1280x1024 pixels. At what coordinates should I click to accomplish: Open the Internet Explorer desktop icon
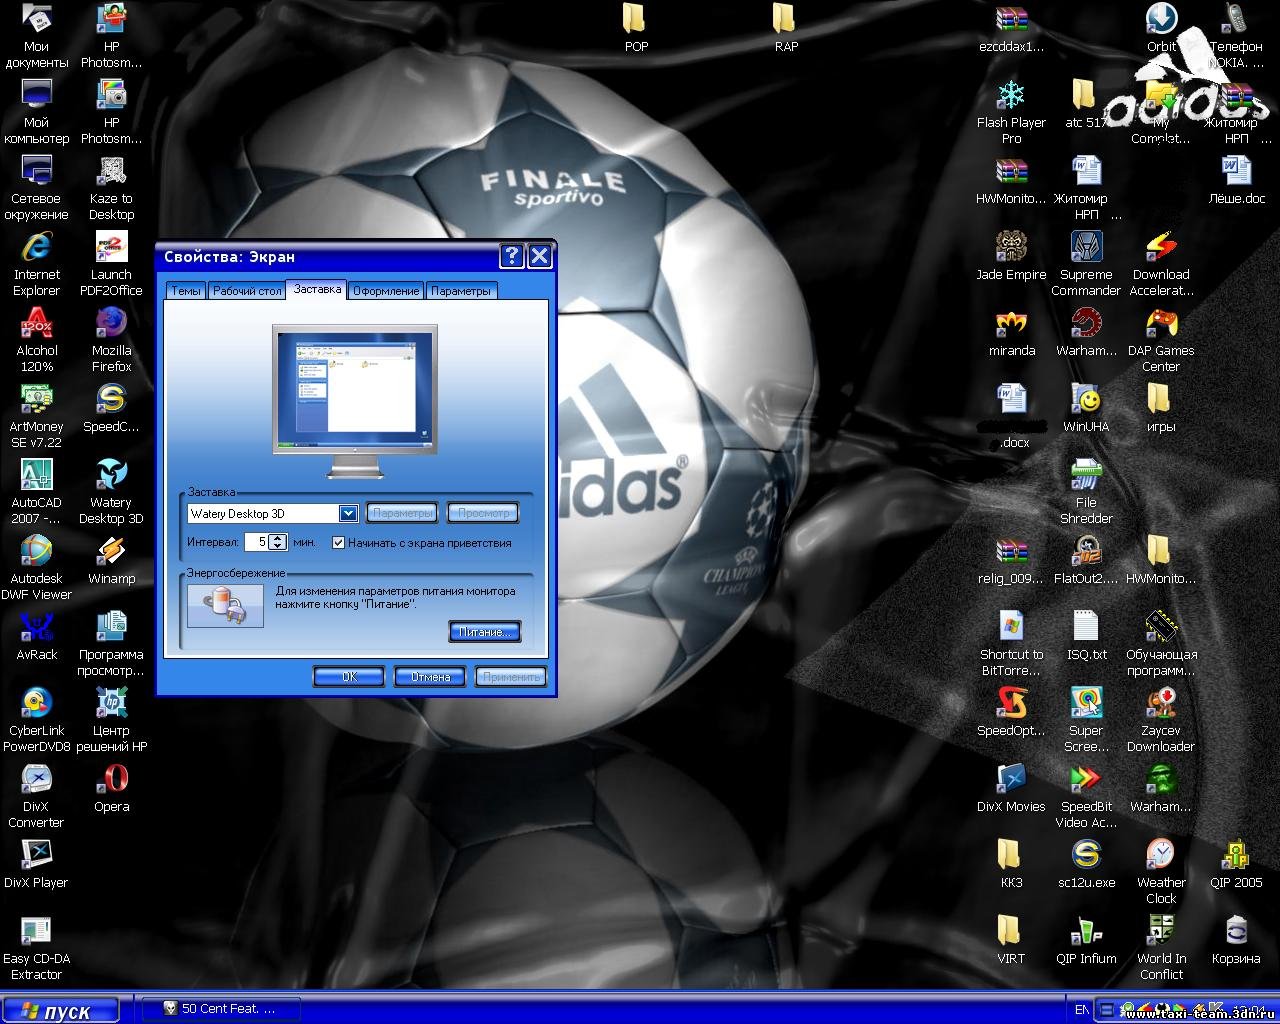36,264
